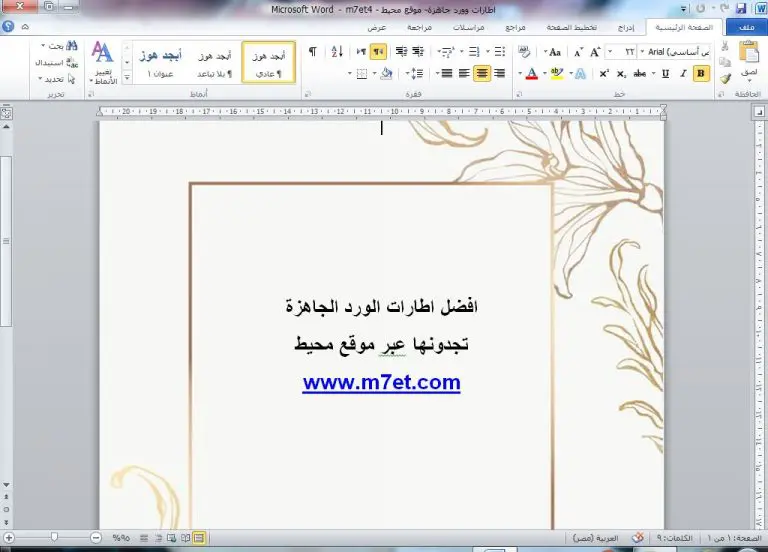Copy the selection to clipboard
The image size is (768, 552).
pyautogui.click(x=725, y=62)
